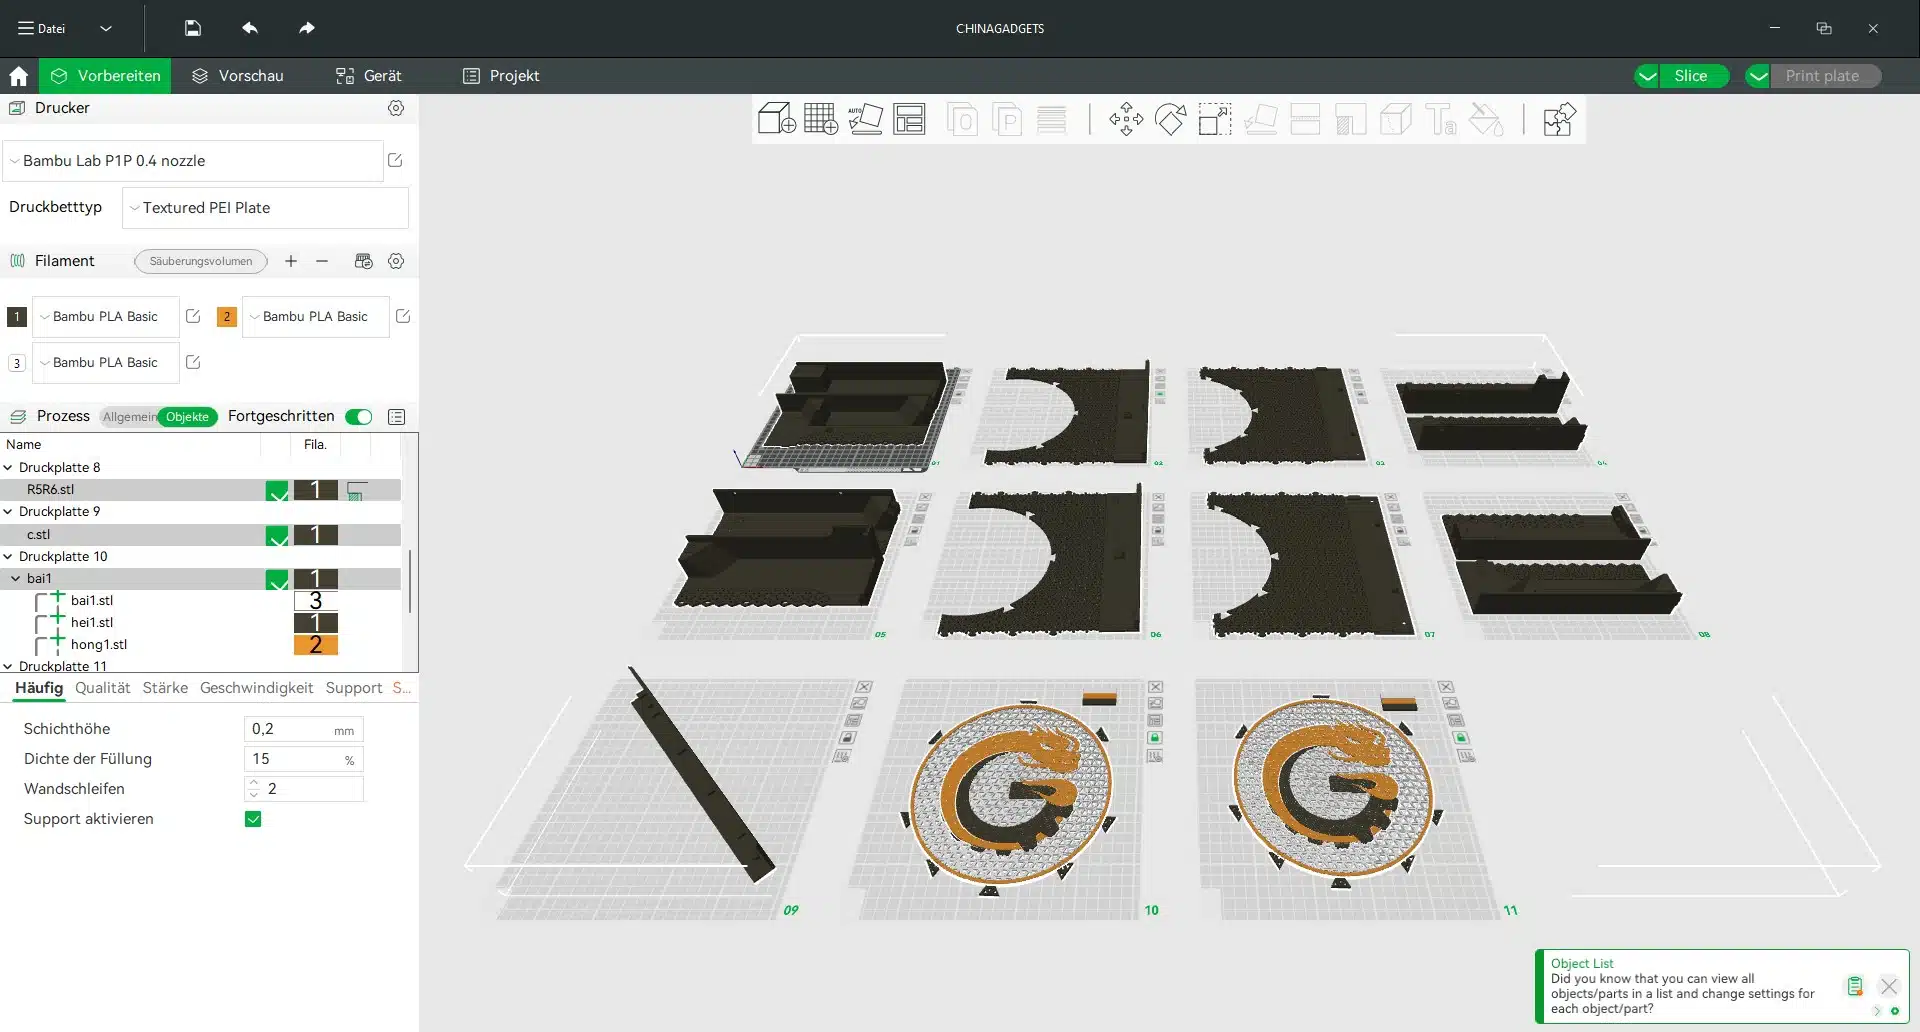This screenshot has height=1032, width=1920.
Task: Switch process mode to Allgemein
Action: (x=130, y=417)
